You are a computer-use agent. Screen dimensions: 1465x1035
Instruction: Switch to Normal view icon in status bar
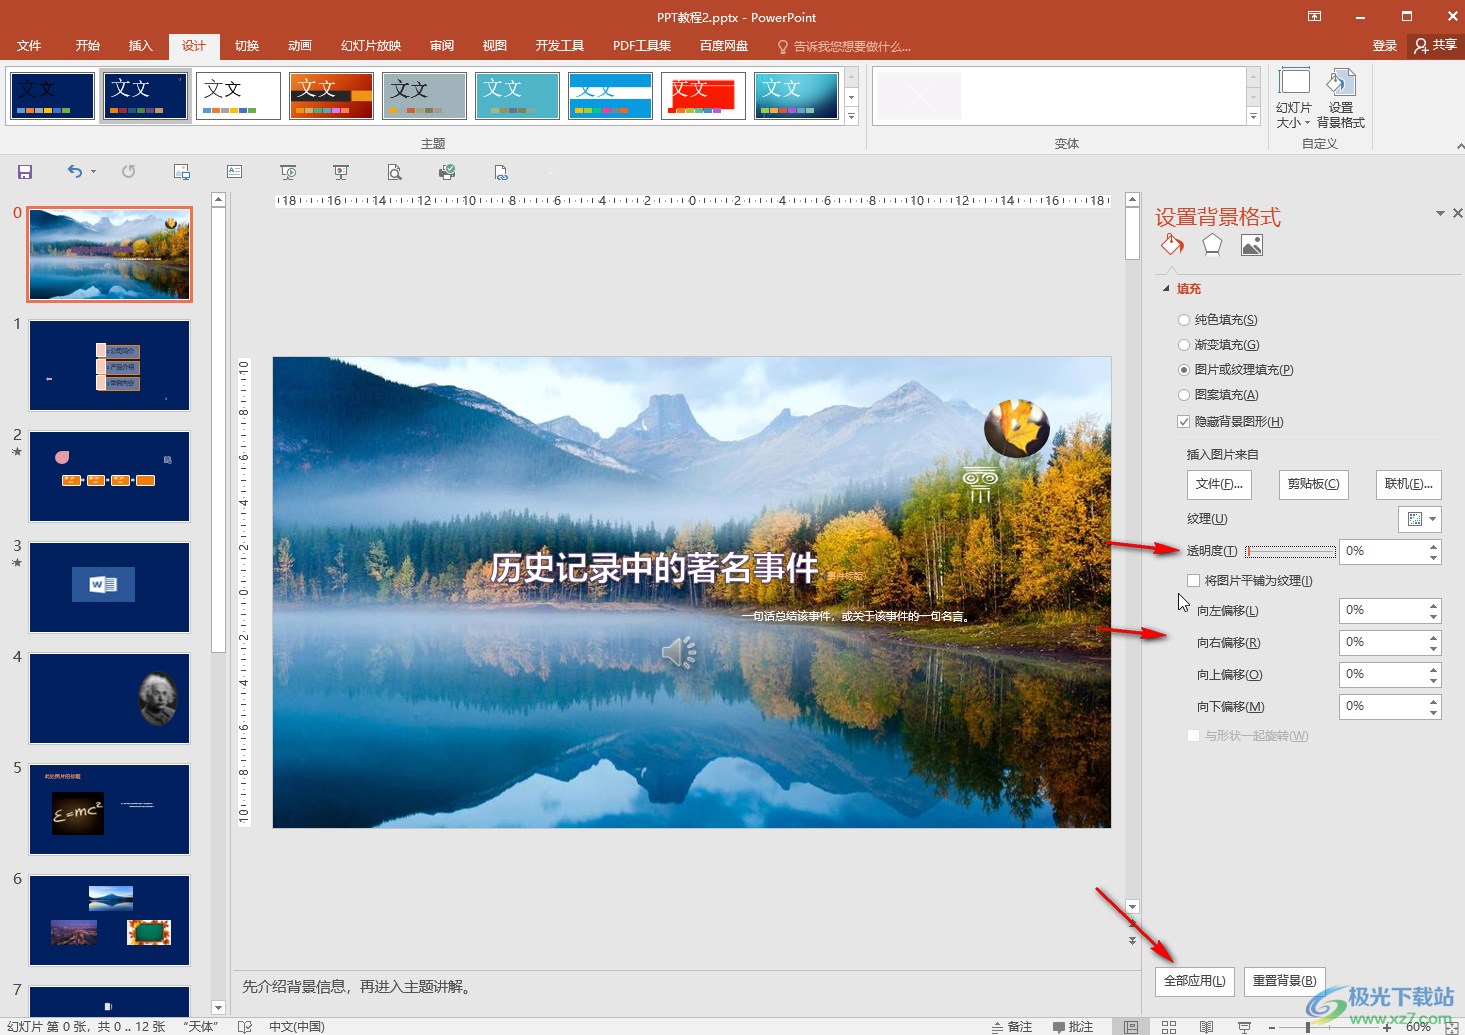point(1131,1027)
